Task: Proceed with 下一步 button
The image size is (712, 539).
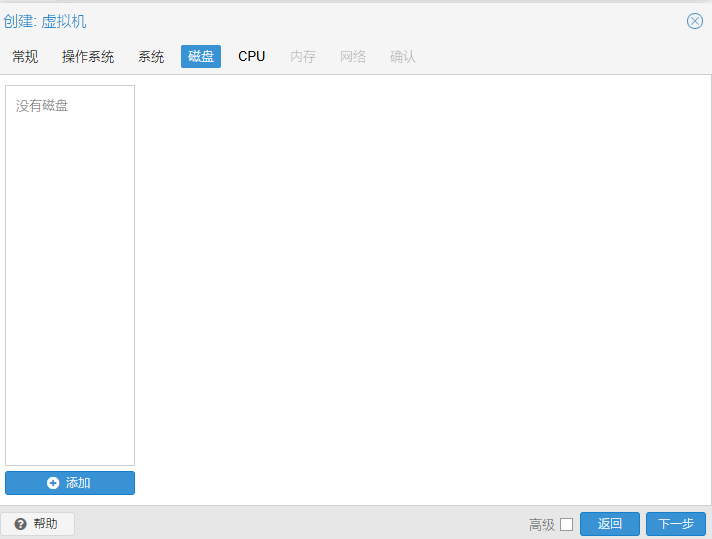Action: click(676, 524)
